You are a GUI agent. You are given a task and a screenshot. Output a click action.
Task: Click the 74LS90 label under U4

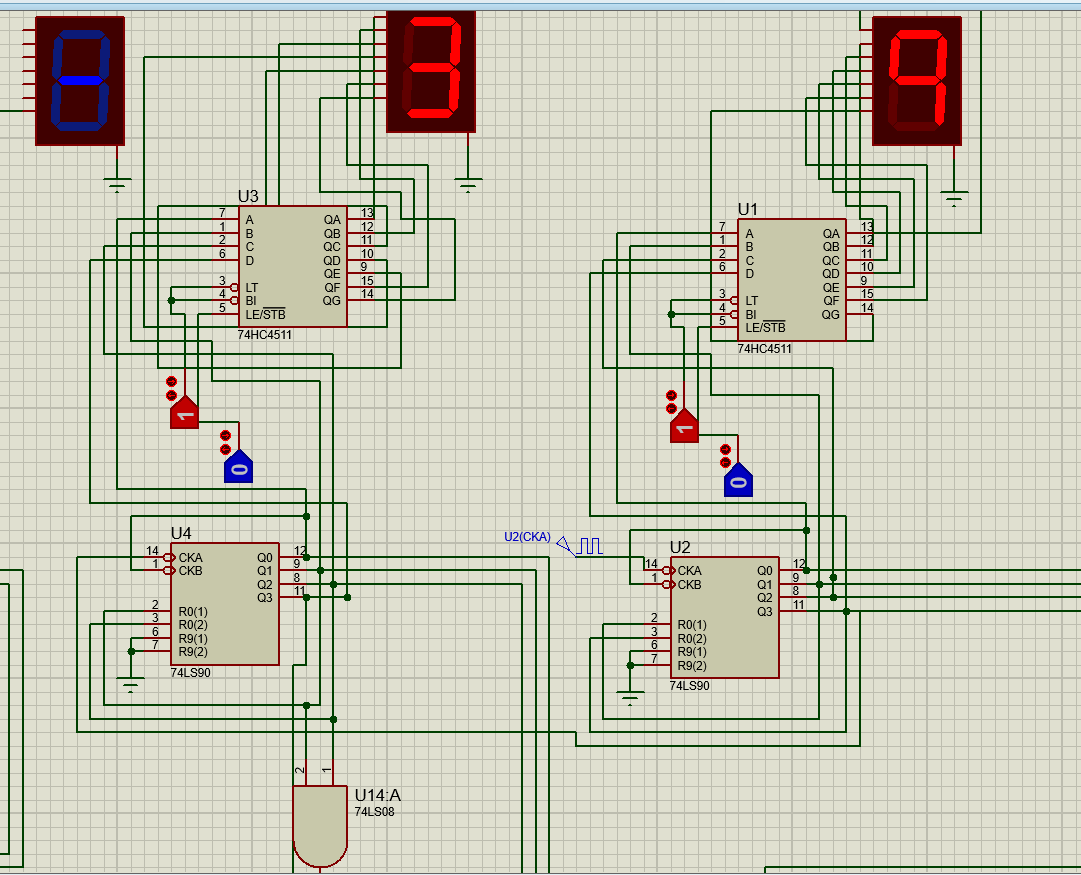pos(190,672)
